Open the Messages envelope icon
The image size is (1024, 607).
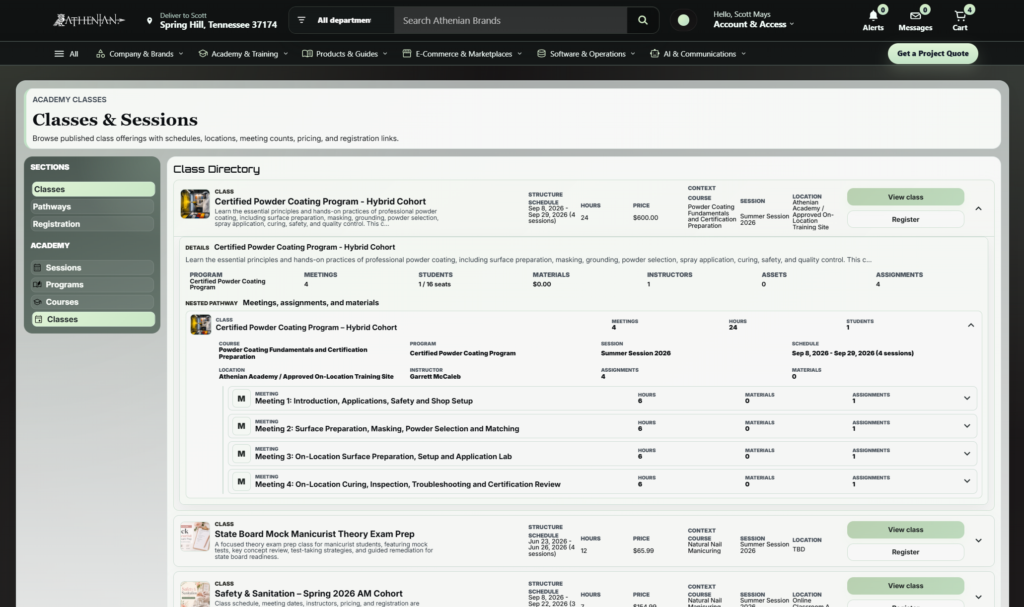pyautogui.click(x=915, y=16)
